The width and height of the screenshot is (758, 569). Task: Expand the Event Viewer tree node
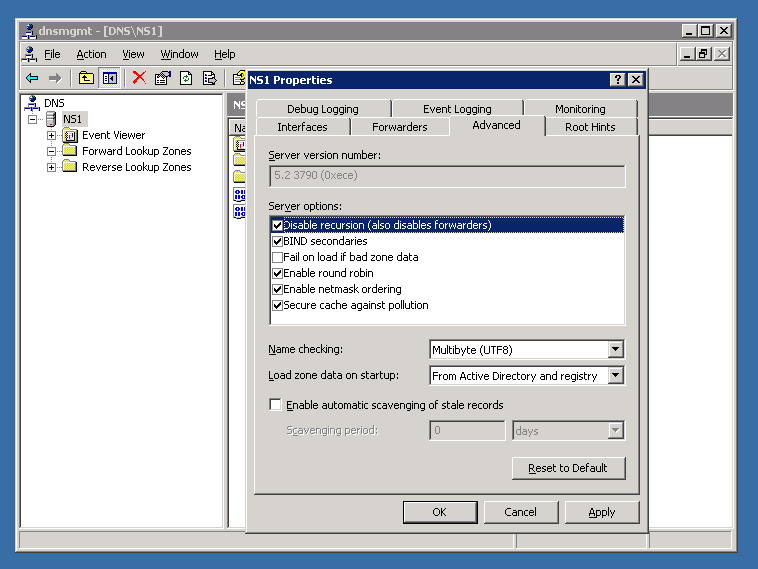[x=51, y=135]
